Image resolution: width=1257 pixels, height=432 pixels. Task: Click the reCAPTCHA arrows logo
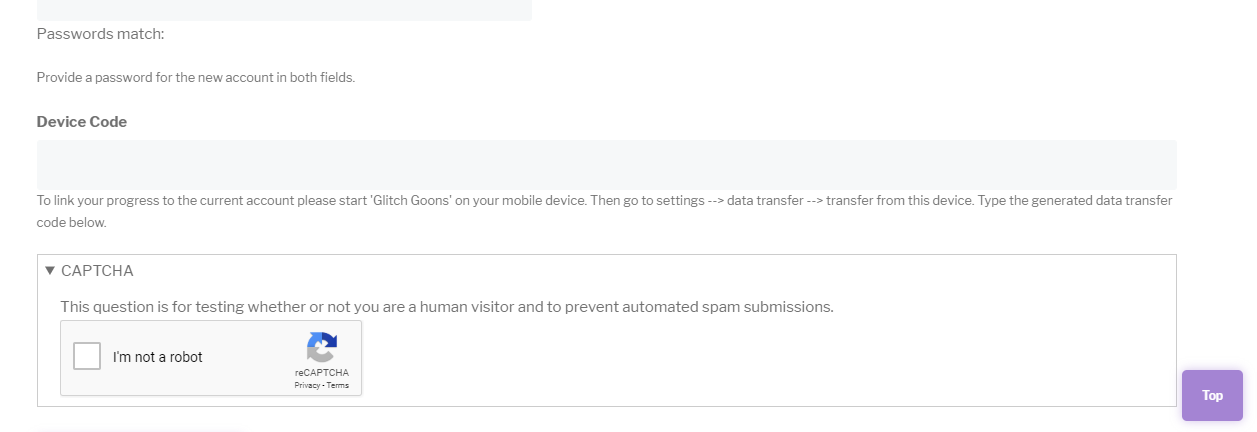[x=321, y=348]
